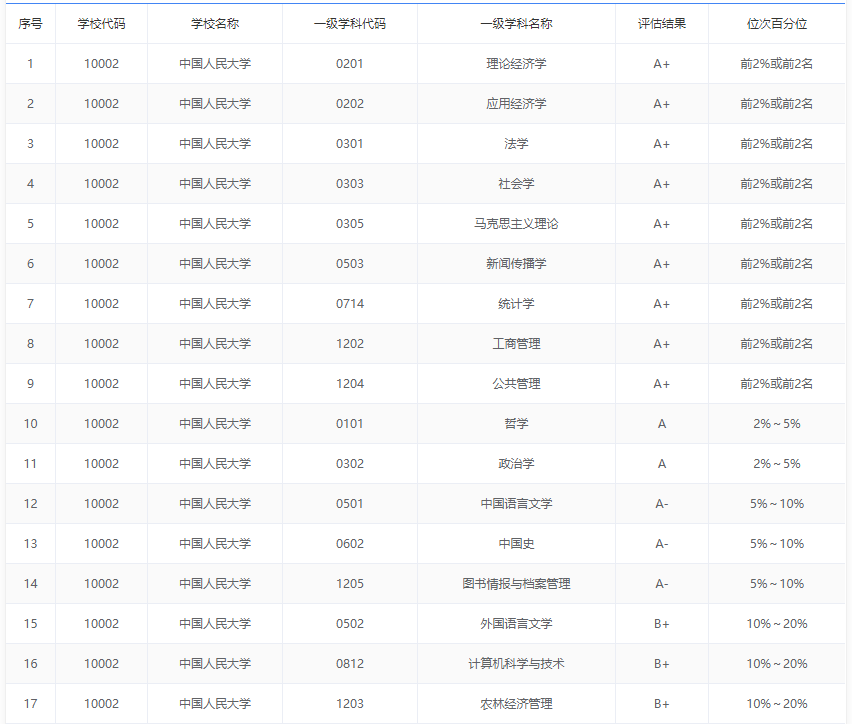Click 前2%或前2名 in row 1
The width and height of the screenshot is (852, 724).
pyautogui.click(x=777, y=64)
